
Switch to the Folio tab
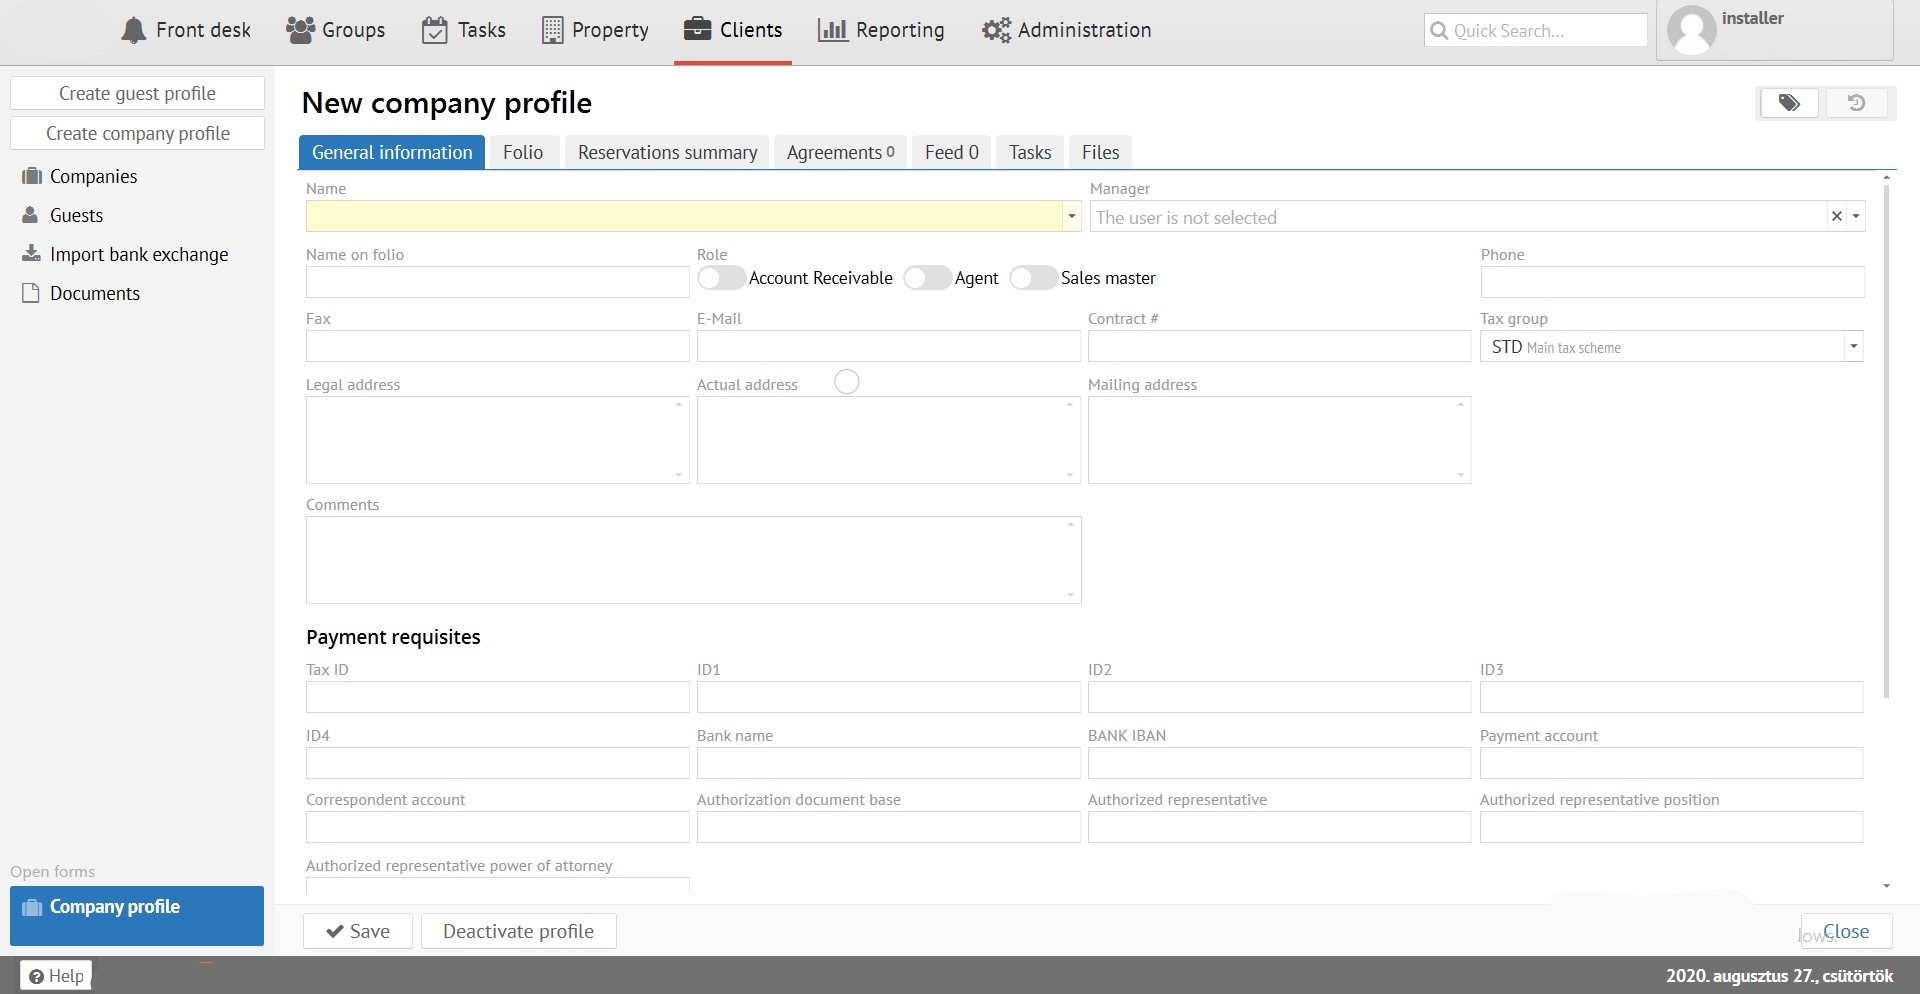click(523, 152)
